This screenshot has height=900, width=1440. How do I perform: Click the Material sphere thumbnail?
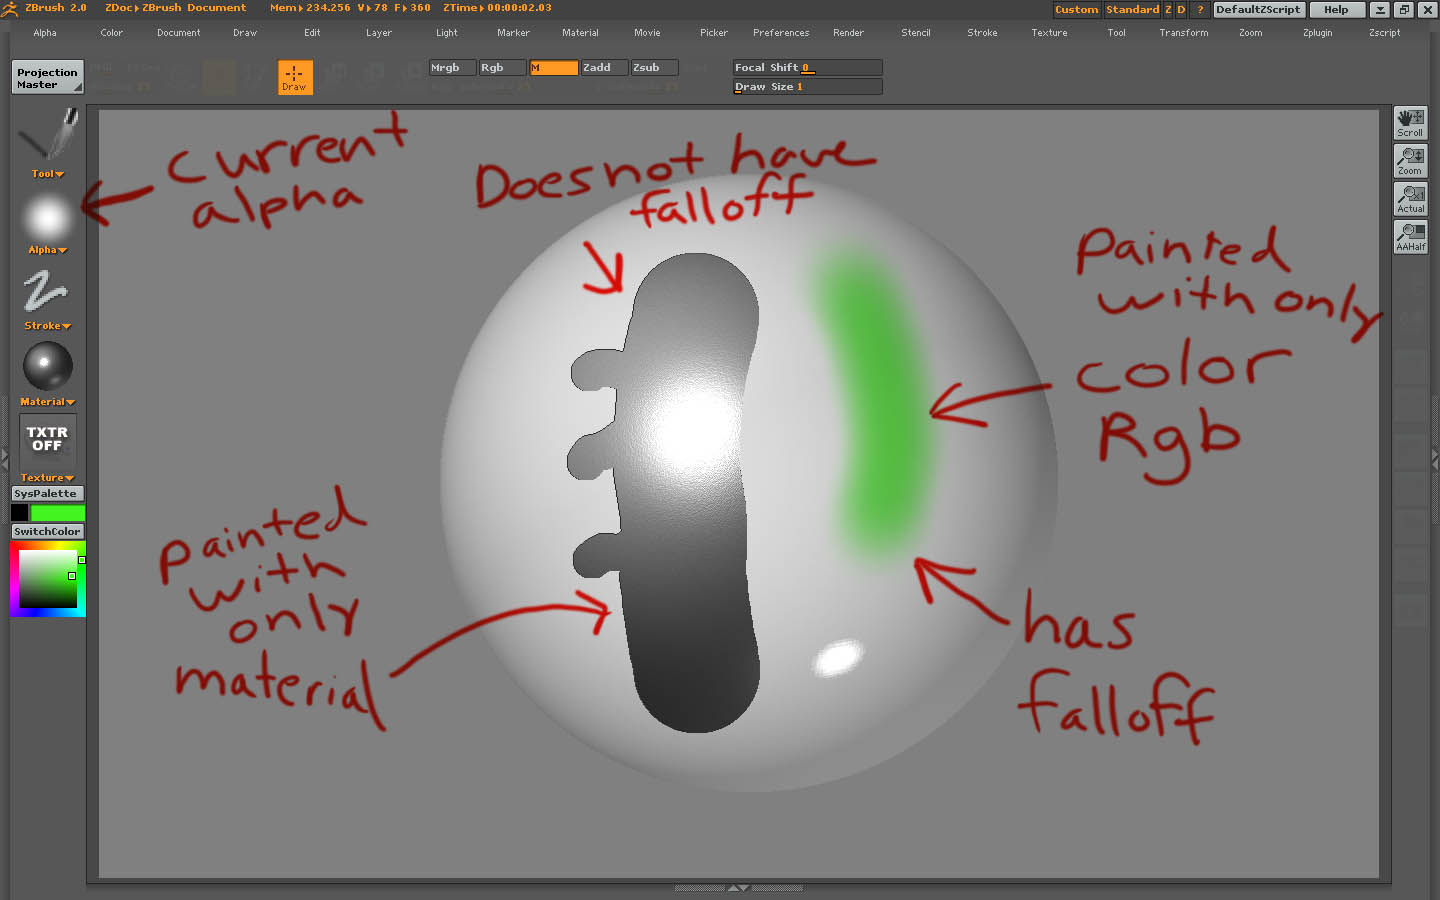click(46, 368)
